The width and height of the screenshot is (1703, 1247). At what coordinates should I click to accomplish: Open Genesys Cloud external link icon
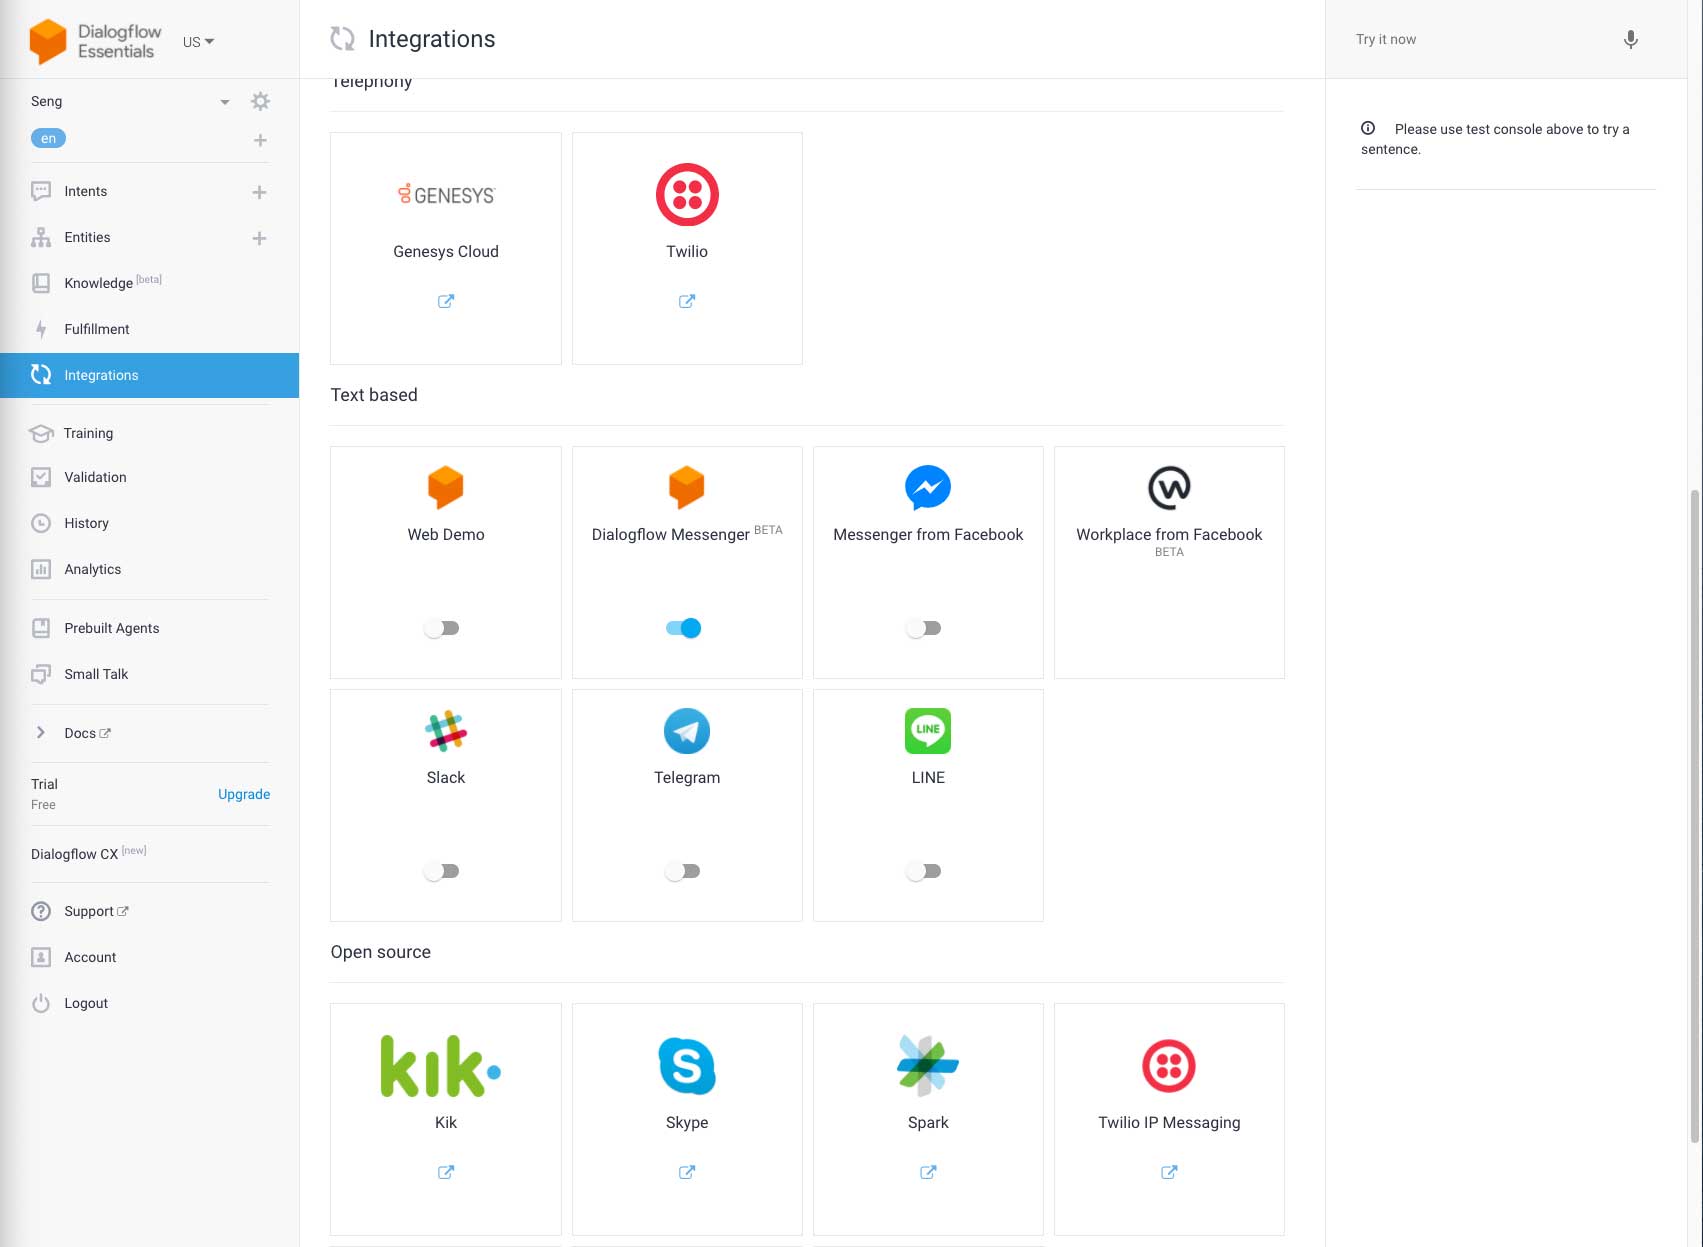tap(446, 301)
